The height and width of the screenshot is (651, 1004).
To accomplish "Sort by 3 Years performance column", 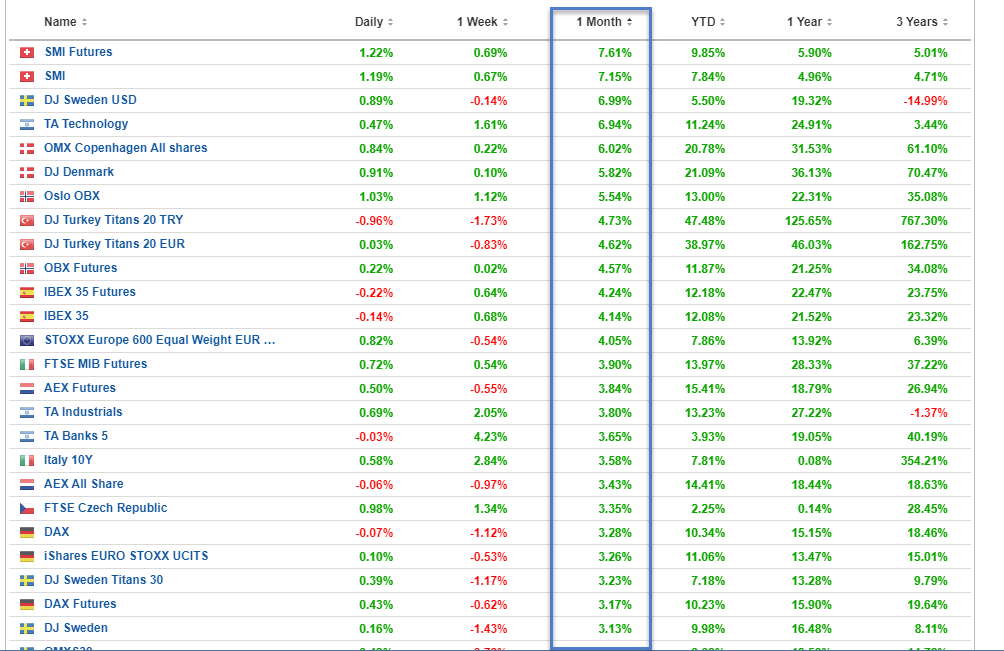I will [922, 22].
